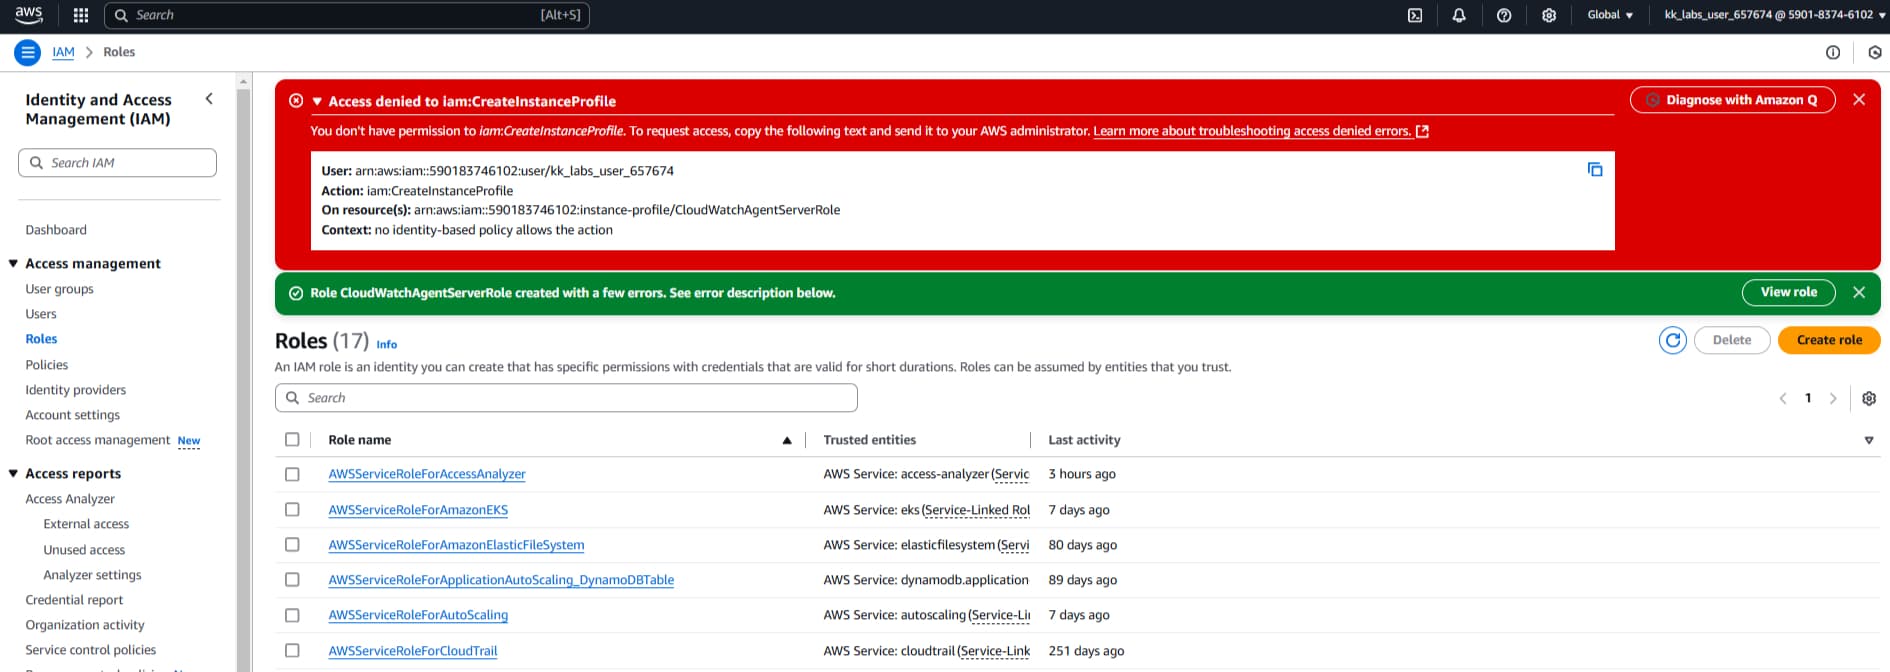Click the green success check icon
Viewport: 1890px width, 672px height.
(x=296, y=293)
